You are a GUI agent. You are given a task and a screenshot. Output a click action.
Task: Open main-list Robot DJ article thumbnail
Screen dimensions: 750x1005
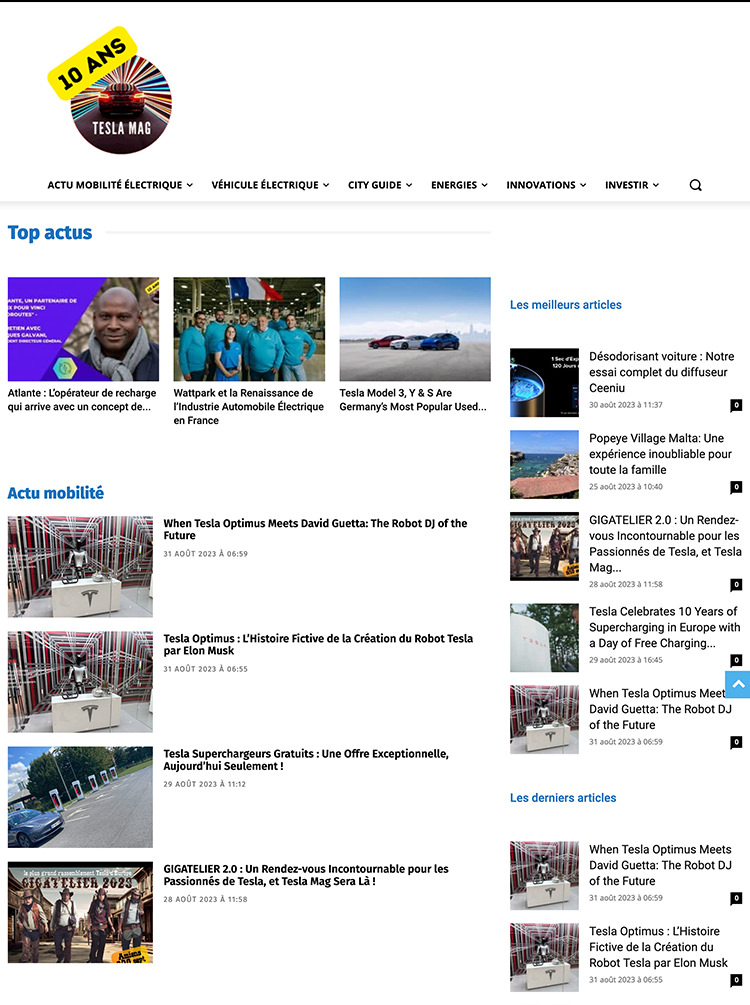[80, 567]
